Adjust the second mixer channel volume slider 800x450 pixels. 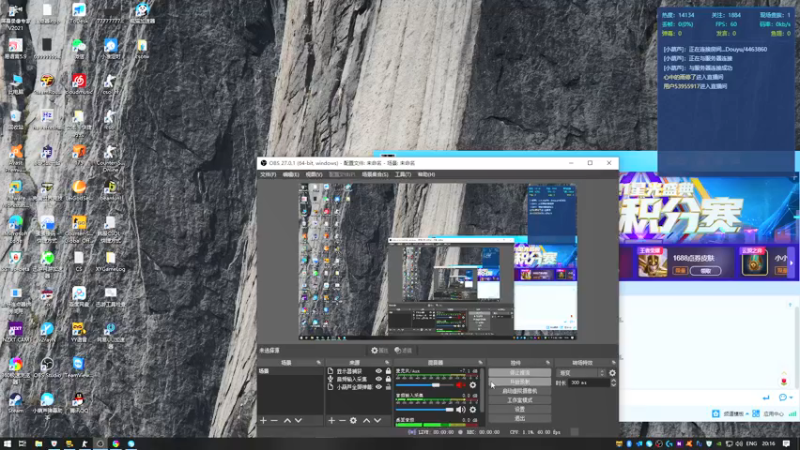click(x=424, y=409)
